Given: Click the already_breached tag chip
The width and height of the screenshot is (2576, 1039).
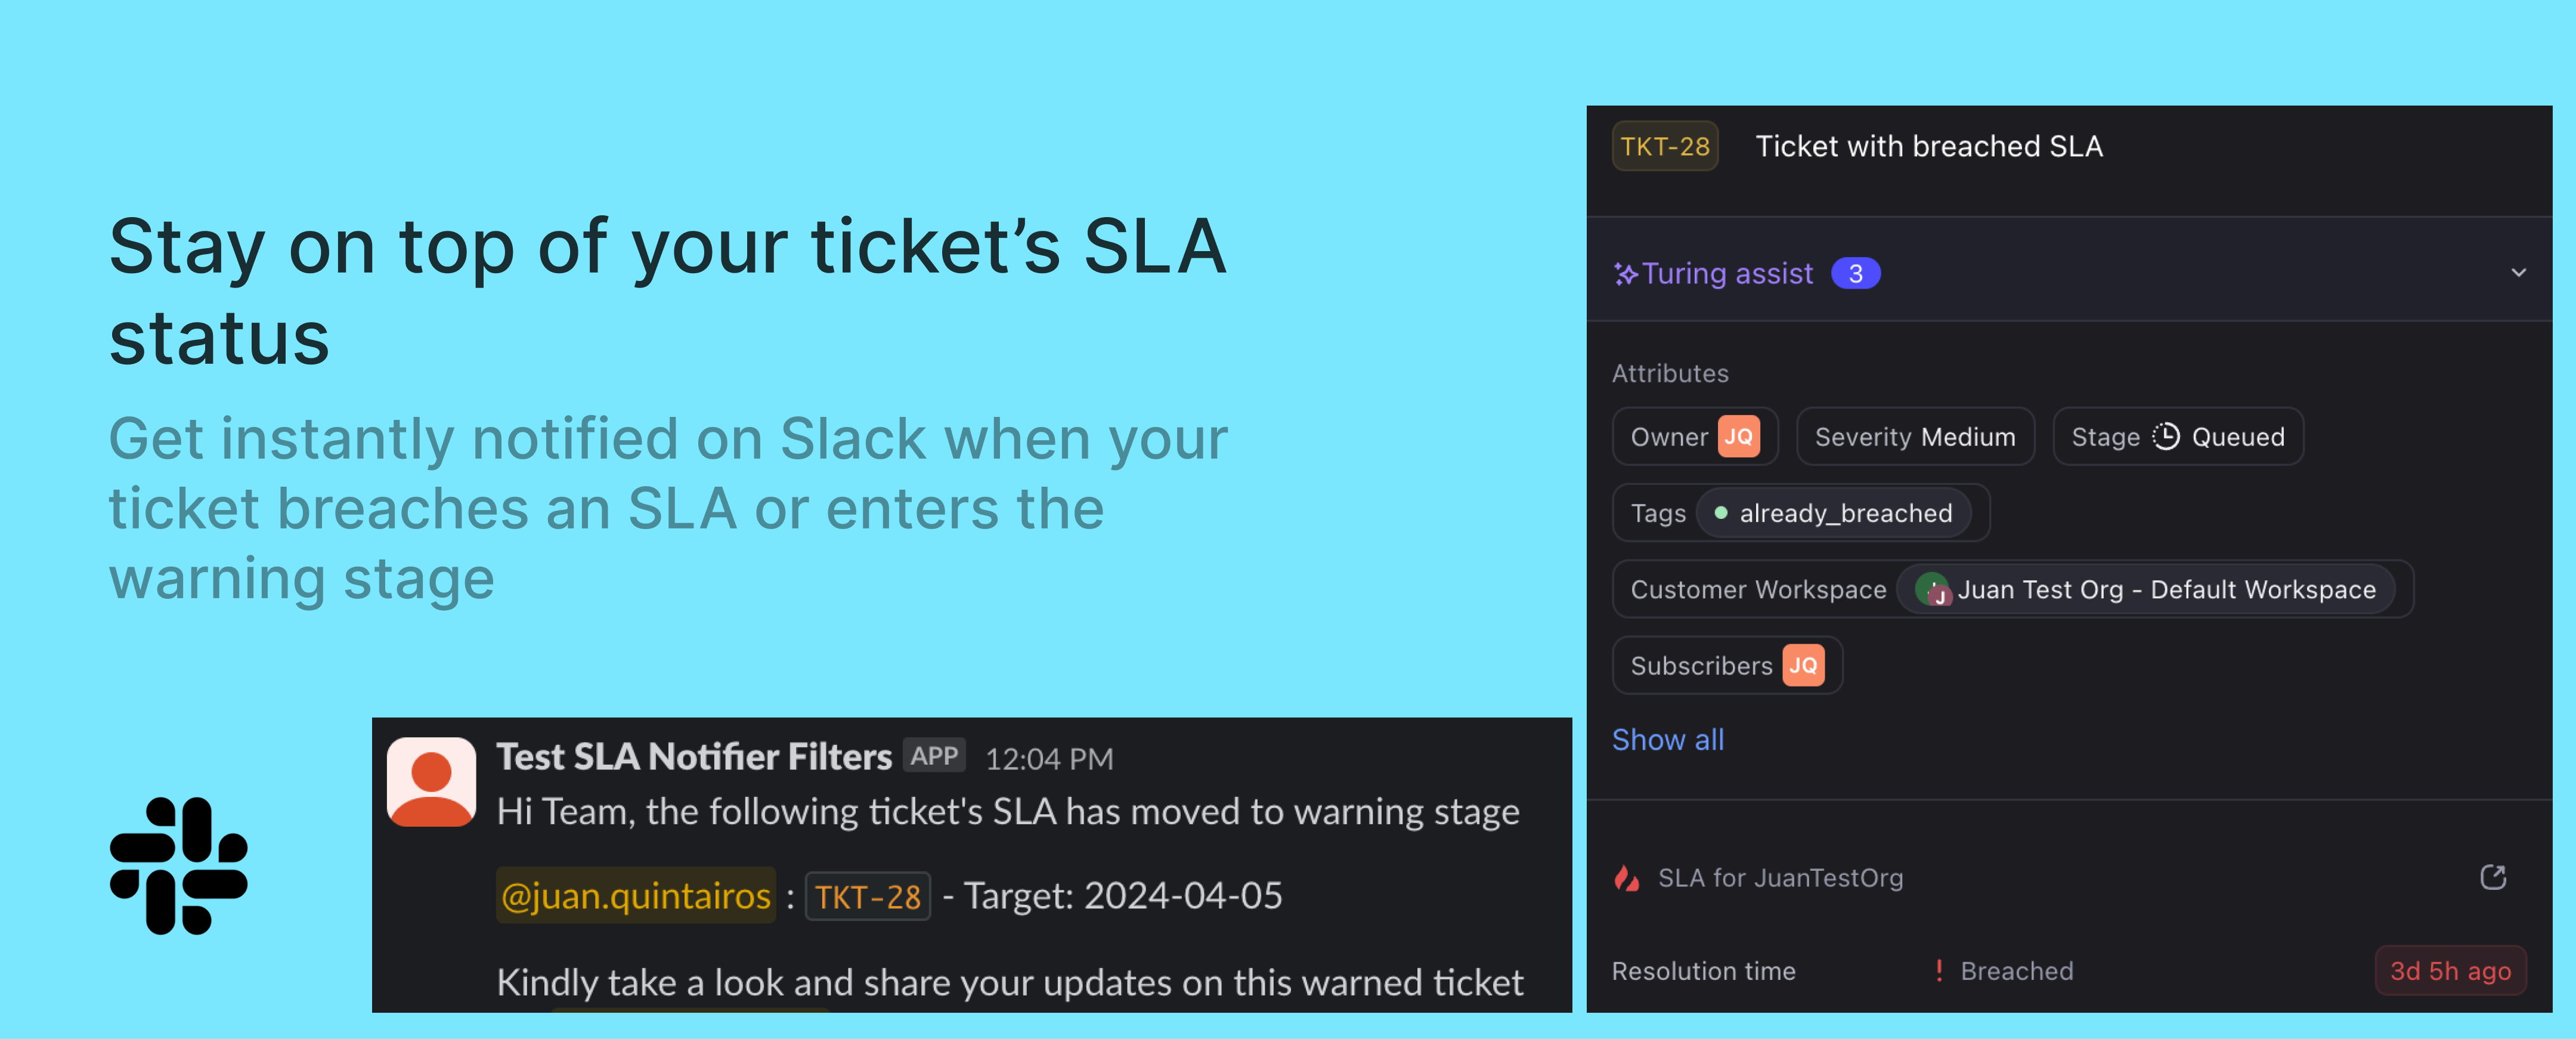Looking at the screenshot, I should click(x=1834, y=514).
